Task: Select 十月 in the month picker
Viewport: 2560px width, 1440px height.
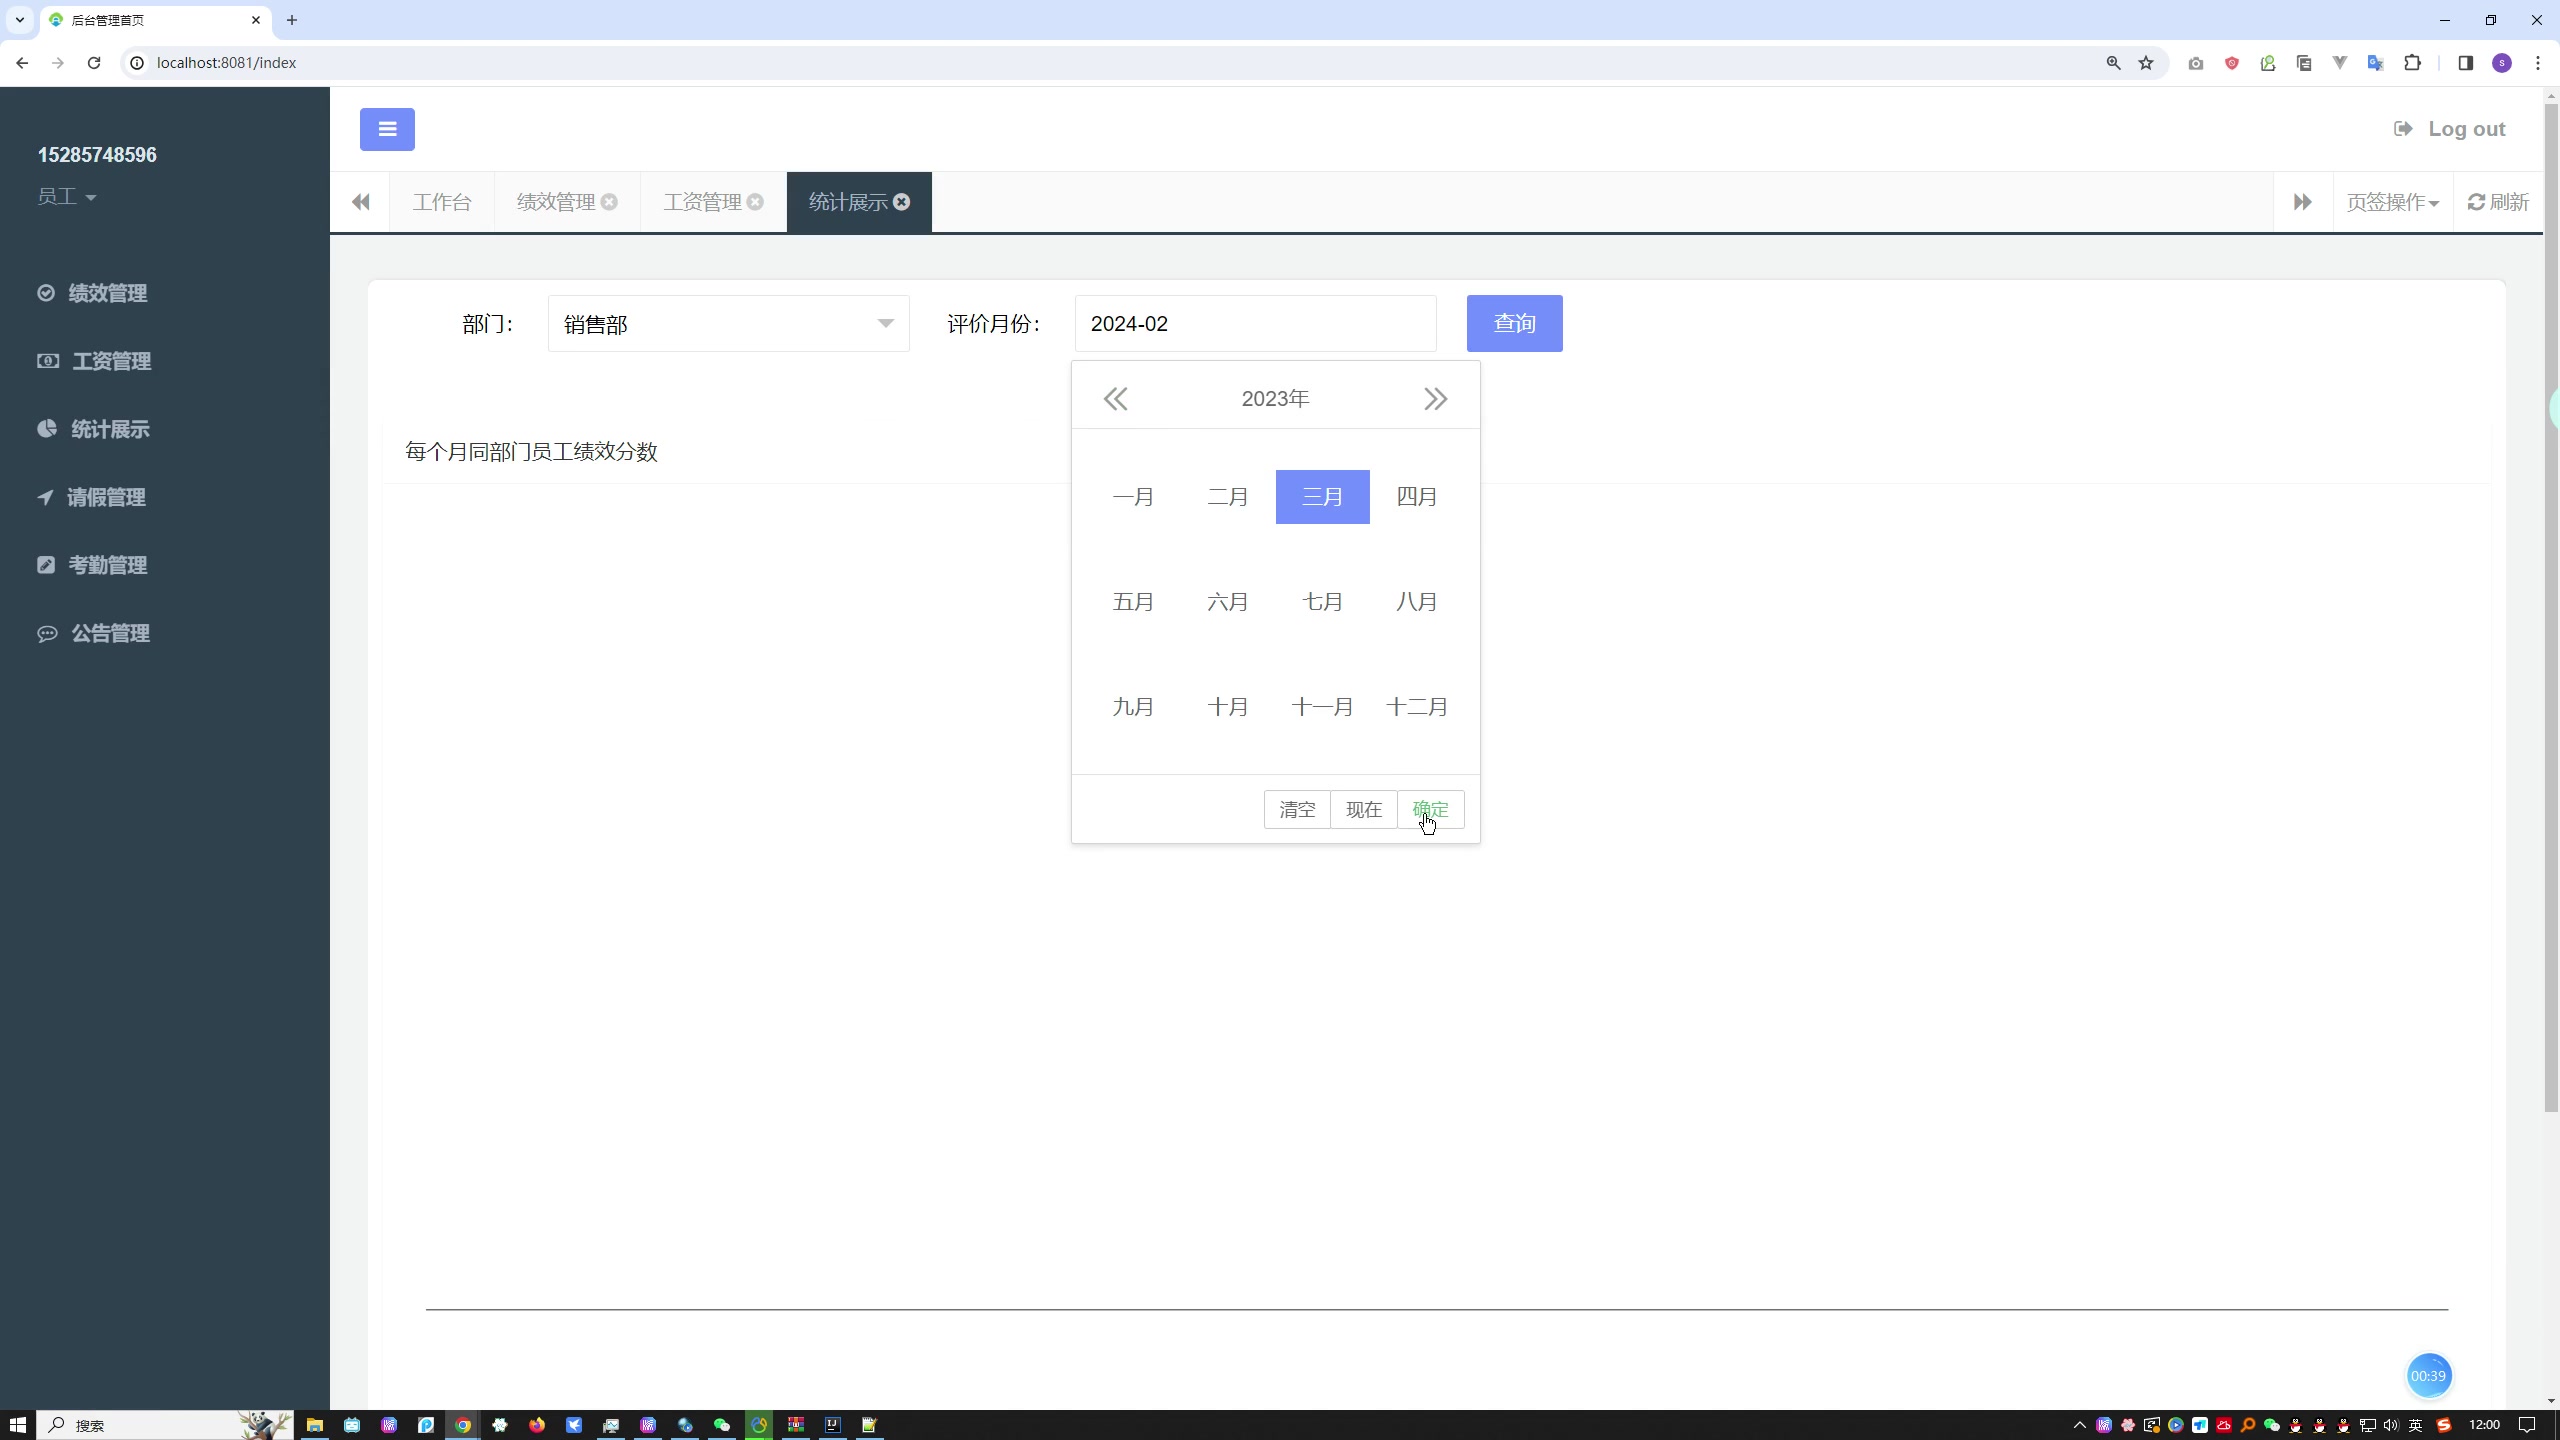Action: pos(1228,707)
